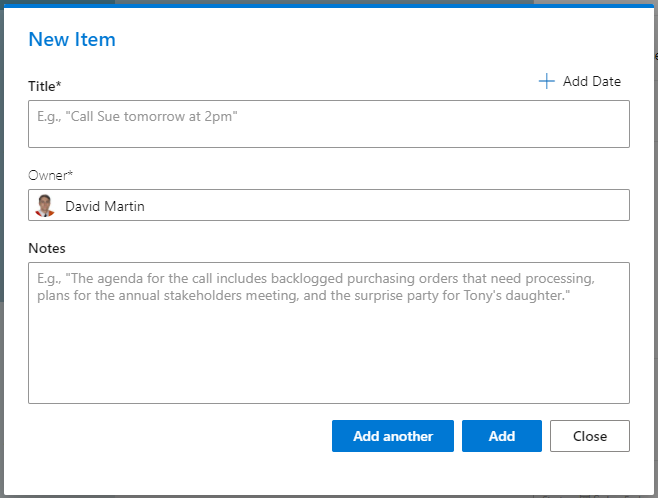Click the Title* field label
658x498 pixels.
(x=45, y=87)
